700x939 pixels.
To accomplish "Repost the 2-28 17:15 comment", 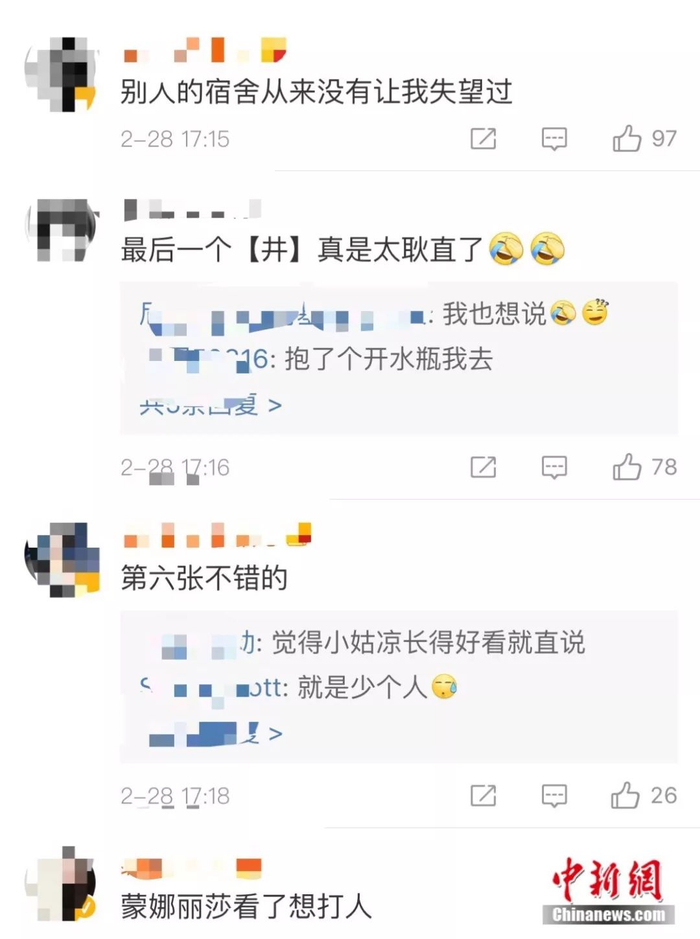I will (483, 139).
